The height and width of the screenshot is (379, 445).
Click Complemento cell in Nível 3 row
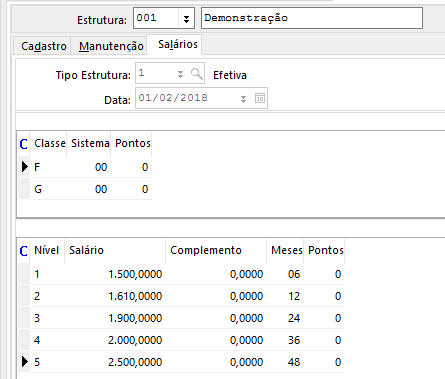(216, 318)
